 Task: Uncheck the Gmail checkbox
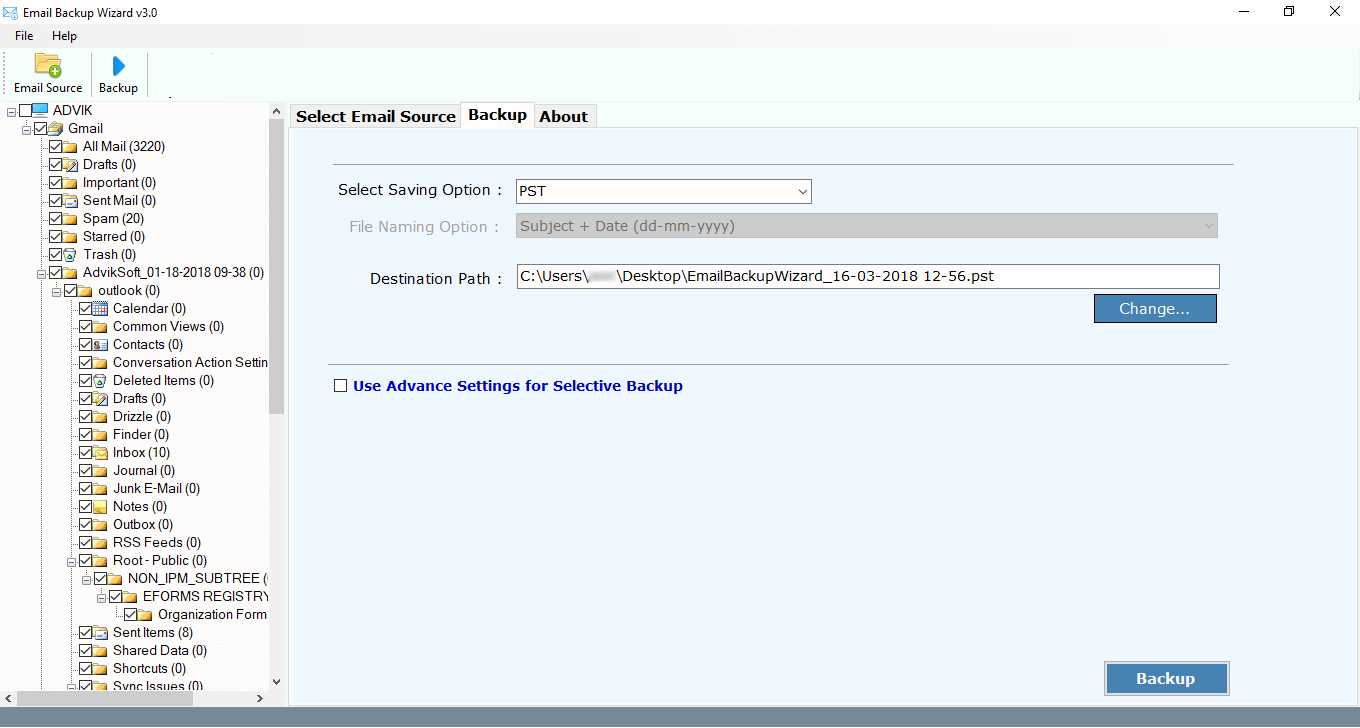click(40, 128)
